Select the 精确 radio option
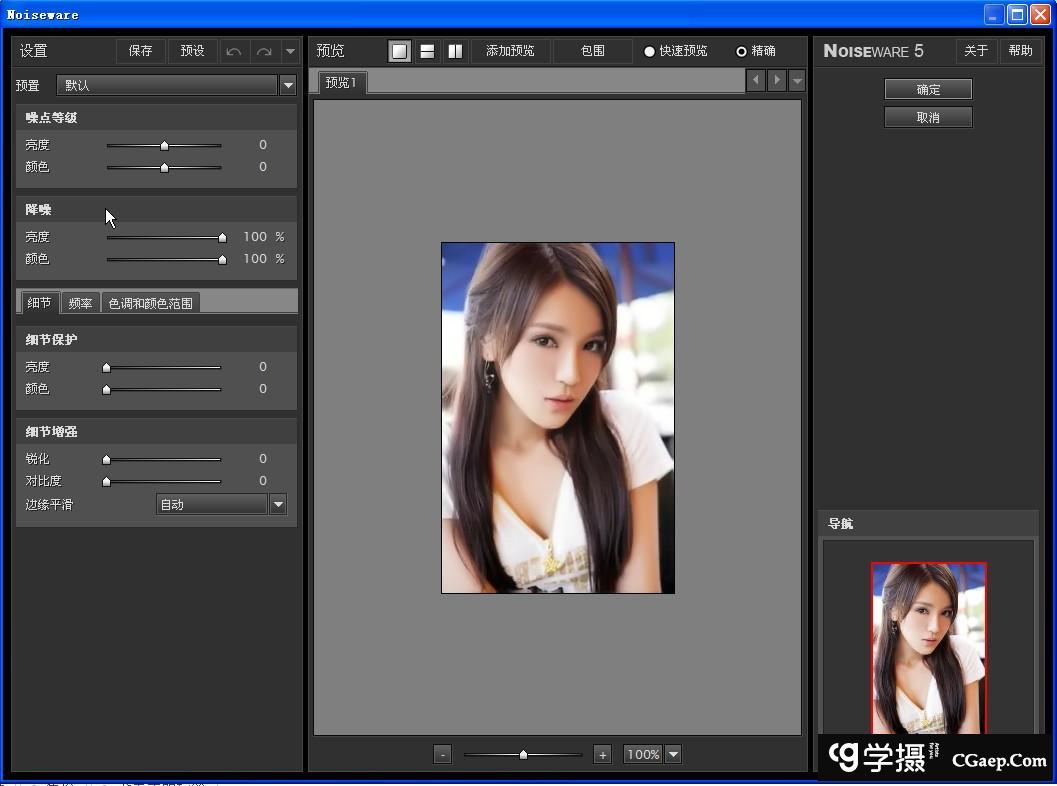This screenshot has width=1057, height=786. point(741,51)
